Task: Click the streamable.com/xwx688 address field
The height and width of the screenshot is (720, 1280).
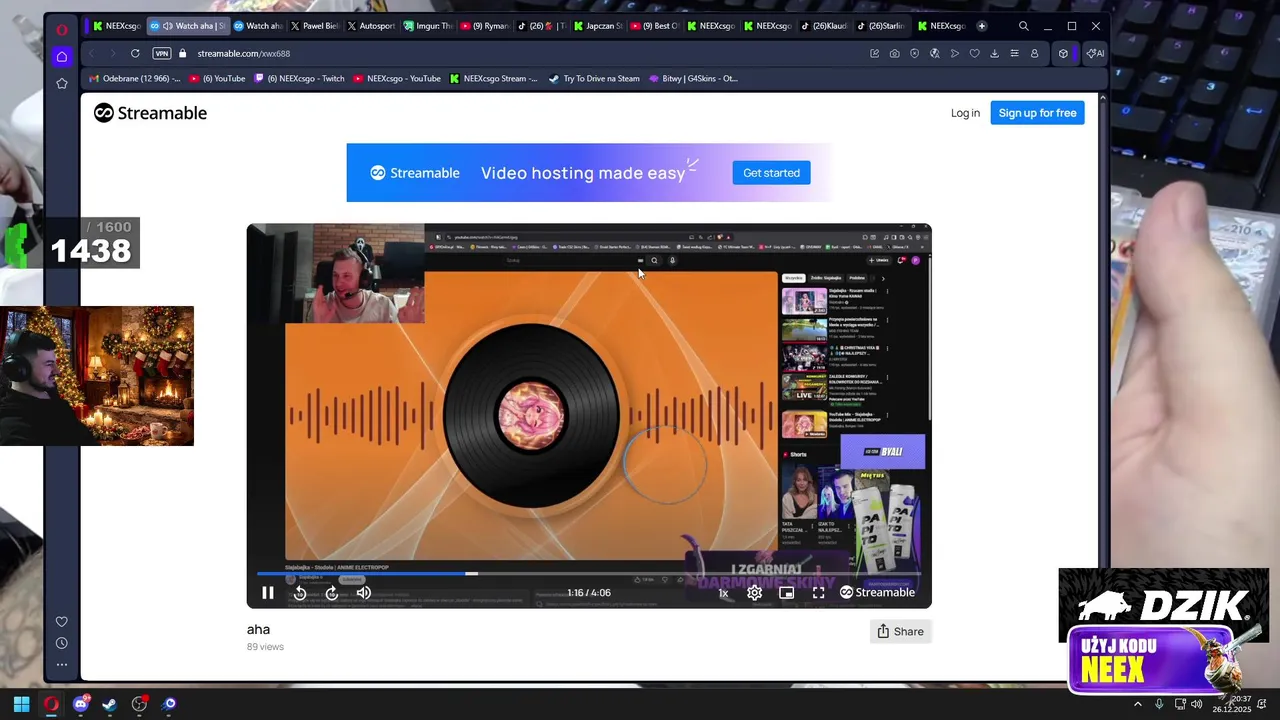Action: tap(243, 53)
